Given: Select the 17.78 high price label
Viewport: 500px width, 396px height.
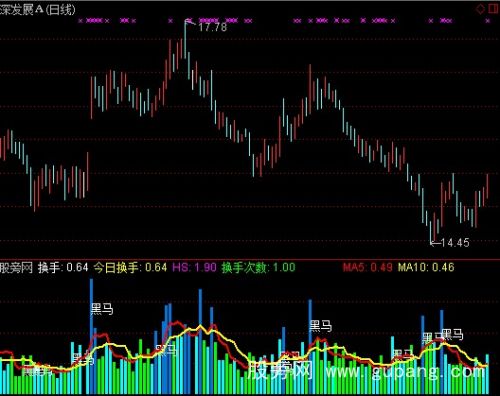Looking at the screenshot, I should click(212, 27).
